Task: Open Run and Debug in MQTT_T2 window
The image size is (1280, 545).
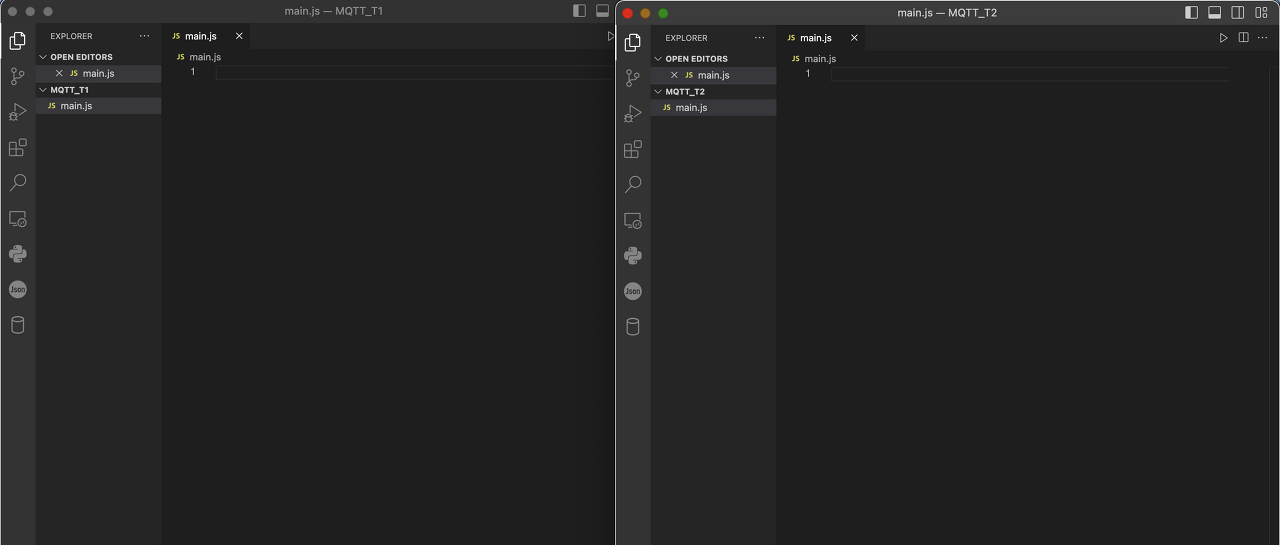Action: tap(632, 114)
